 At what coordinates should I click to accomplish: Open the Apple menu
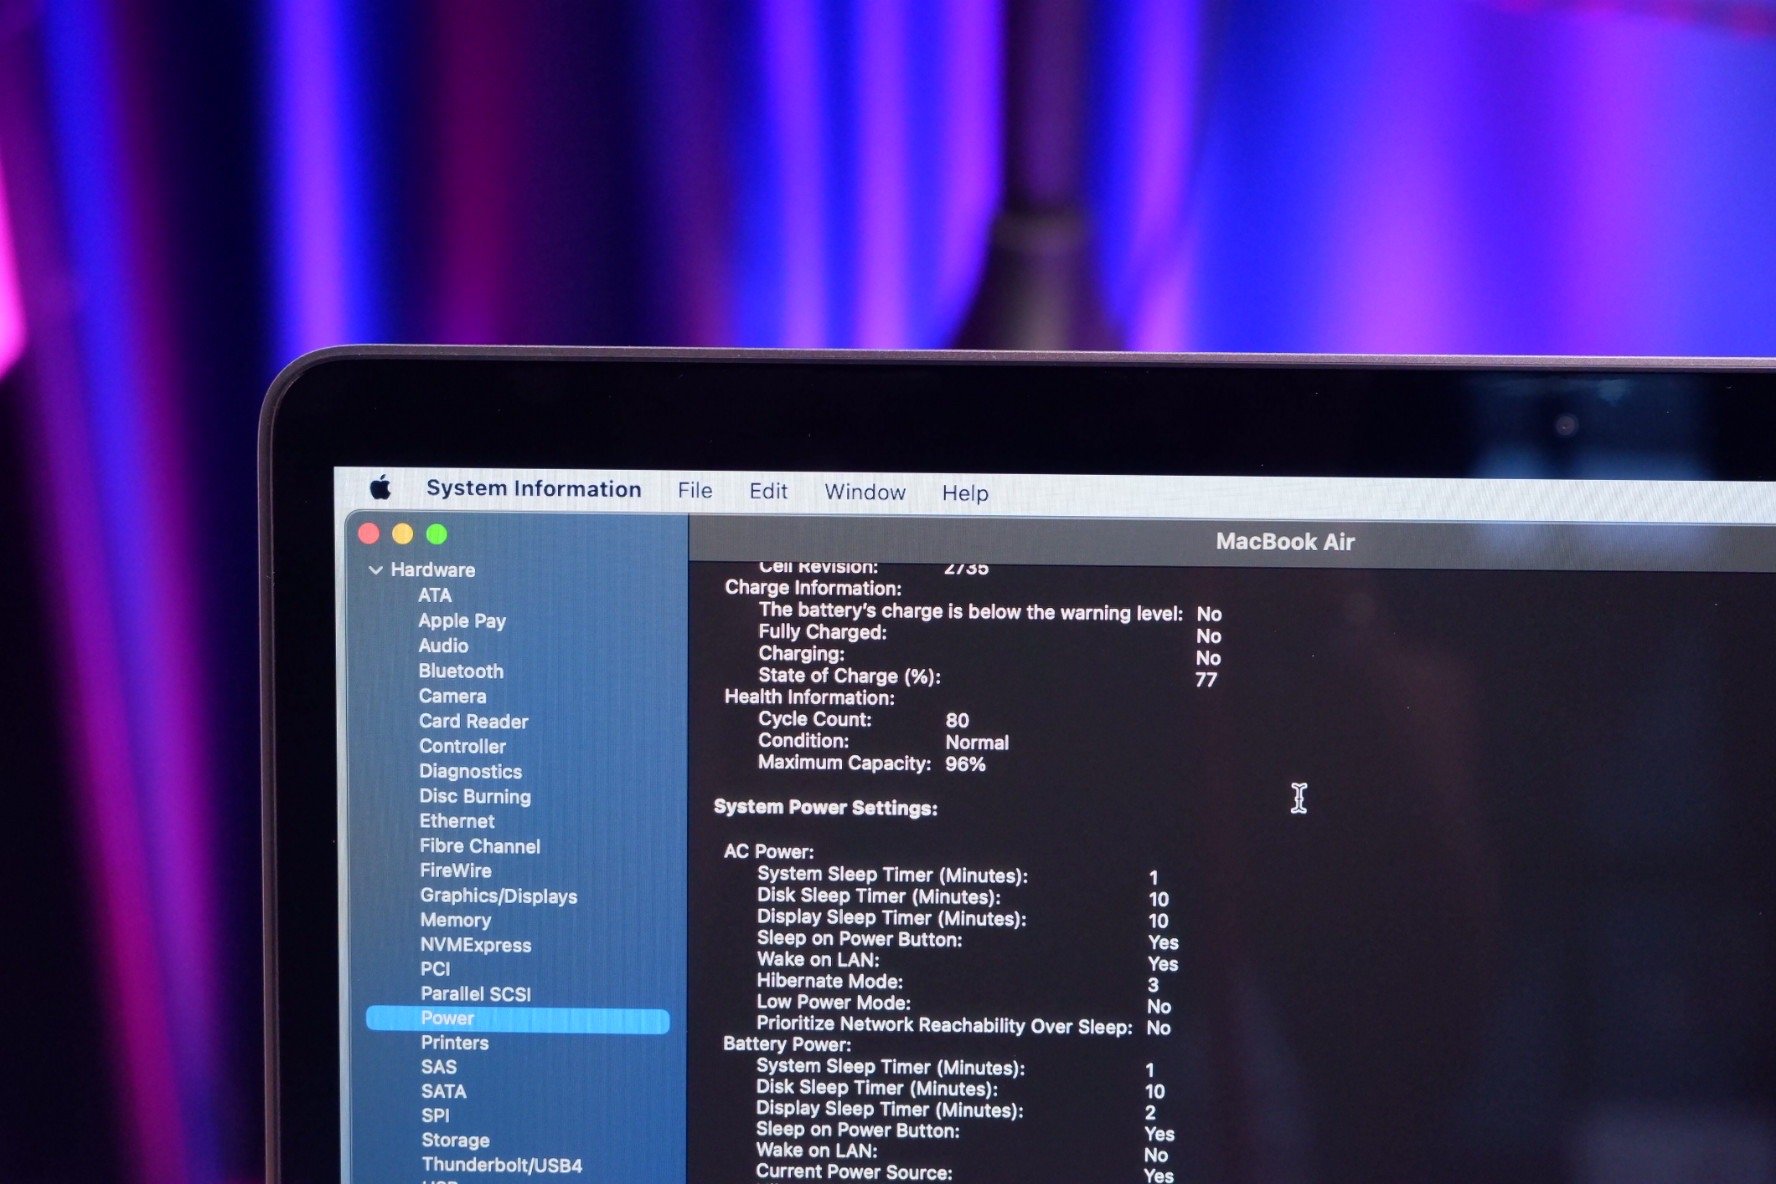(380, 488)
